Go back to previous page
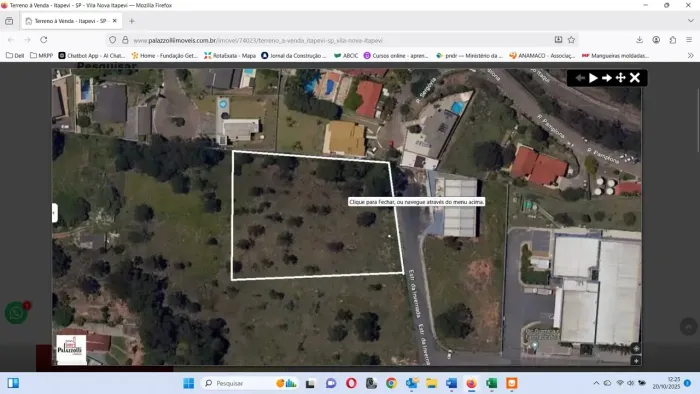The height and width of the screenshot is (394, 700). (11, 40)
